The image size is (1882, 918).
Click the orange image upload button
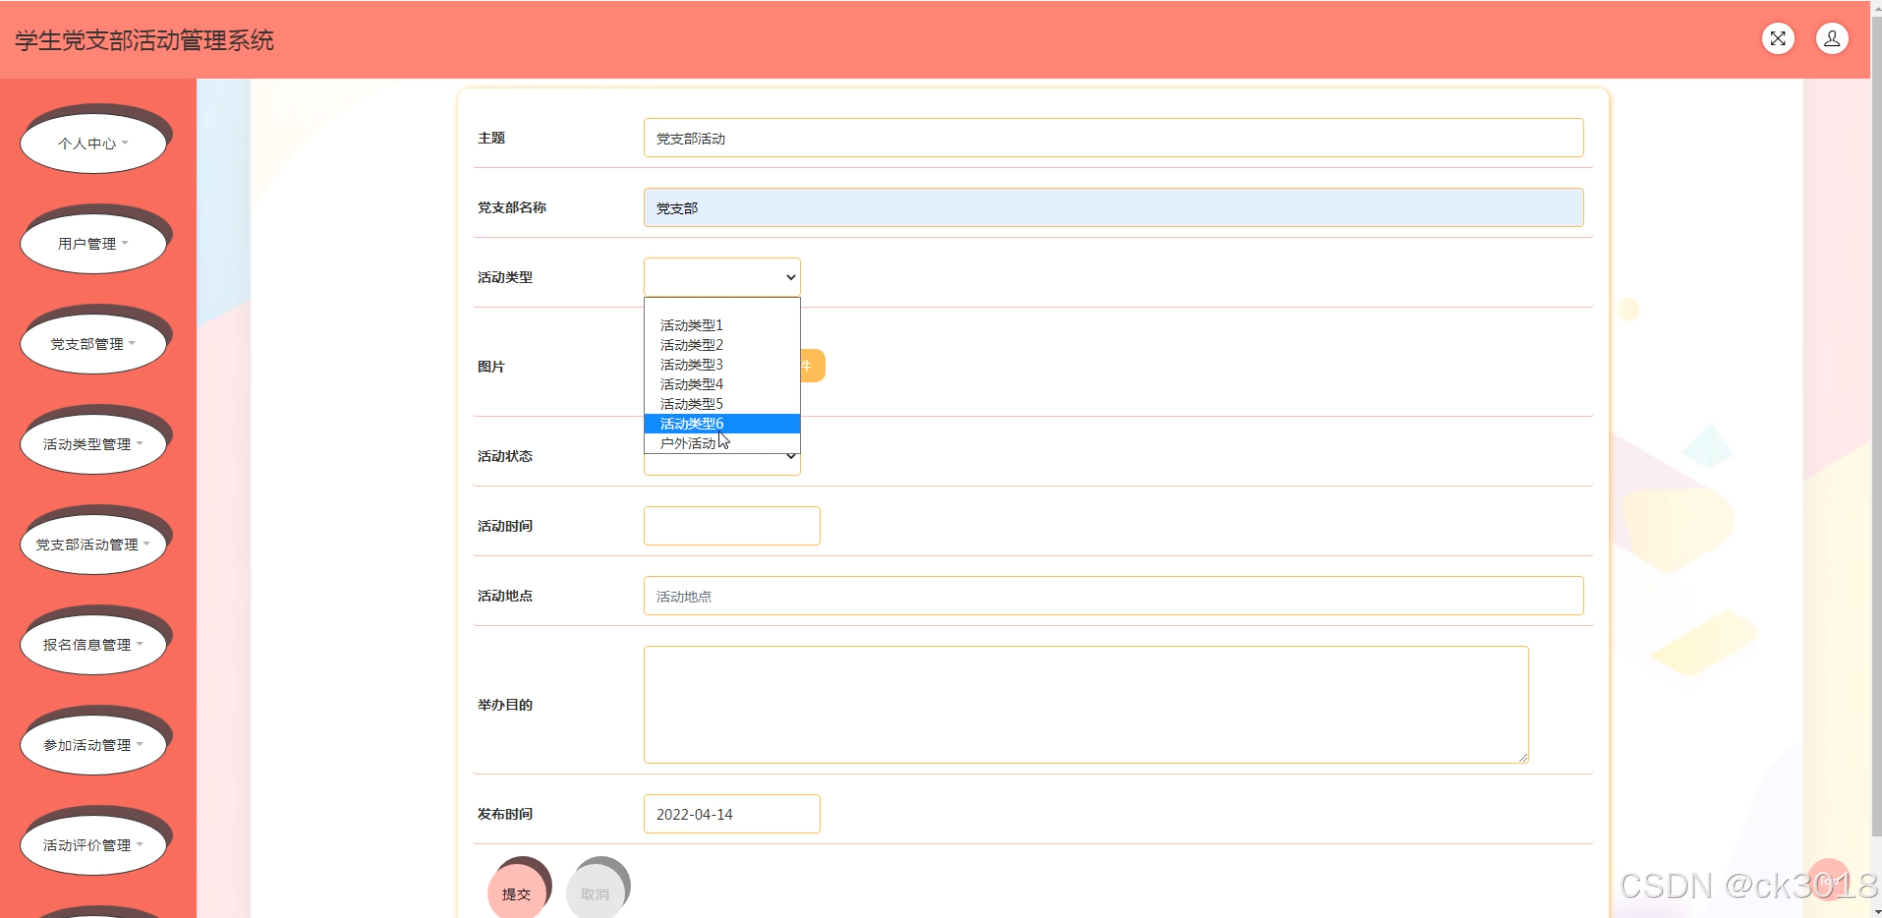pyautogui.click(x=812, y=366)
